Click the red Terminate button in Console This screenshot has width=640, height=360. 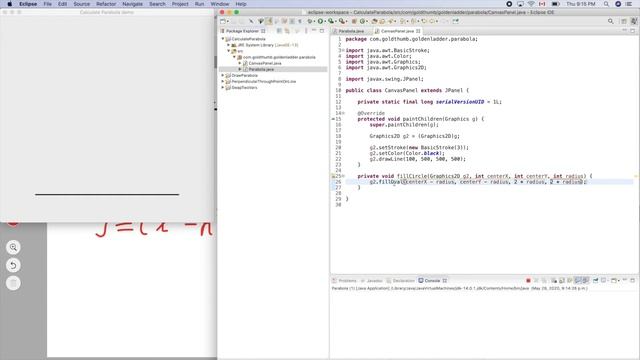(x=528, y=281)
